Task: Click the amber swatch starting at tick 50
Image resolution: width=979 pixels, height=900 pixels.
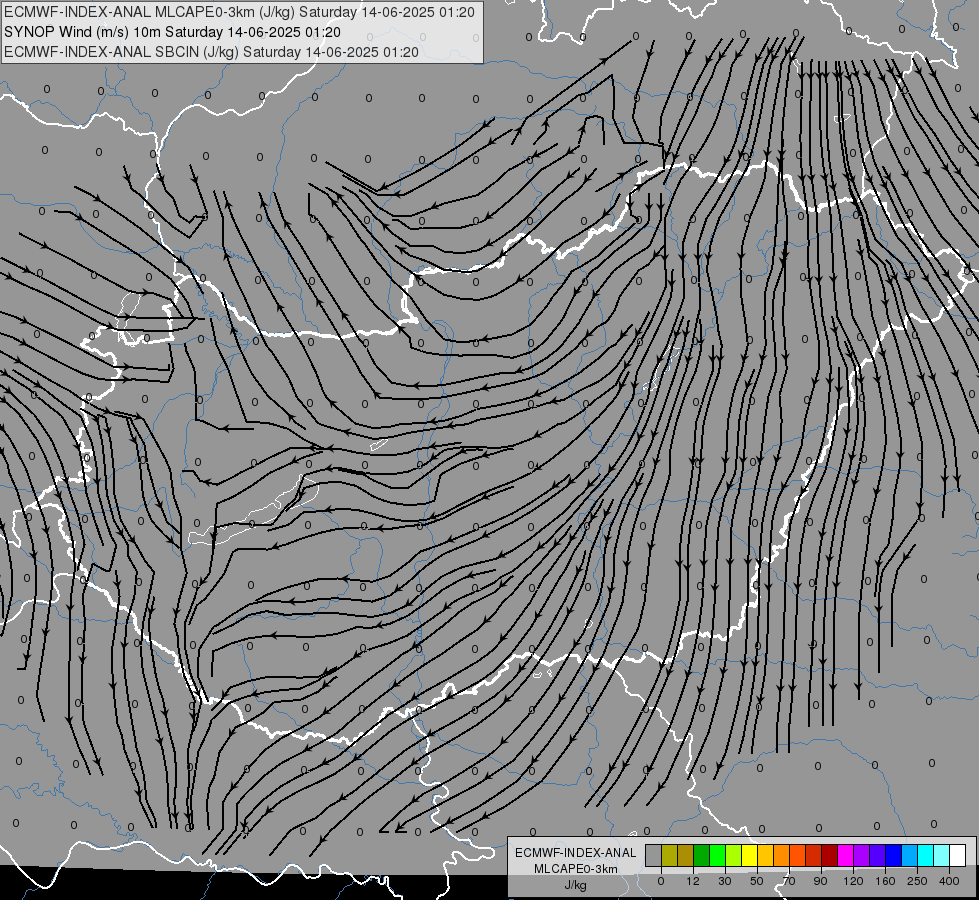Action: (765, 856)
